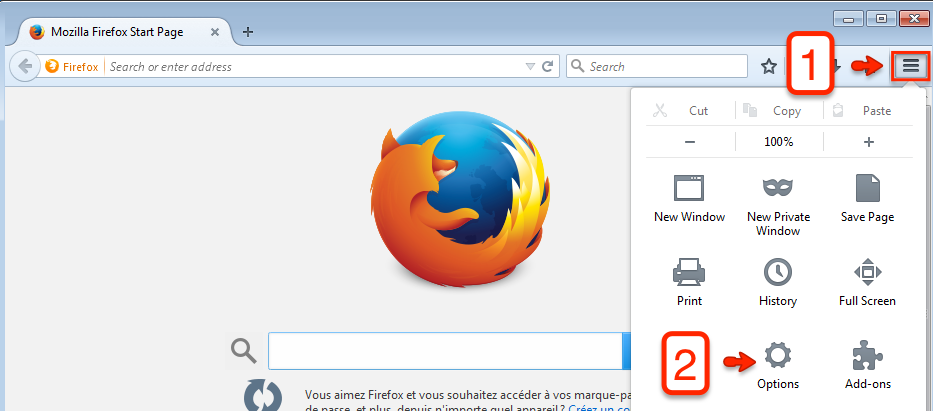The width and height of the screenshot is (933, 411).
Task: Reload the page with the refresh icon
Action: 548,67
